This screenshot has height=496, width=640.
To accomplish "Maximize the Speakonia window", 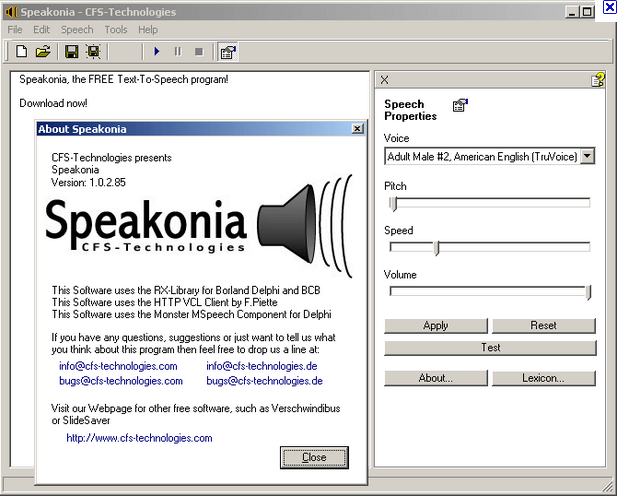I will coord(587,12).
